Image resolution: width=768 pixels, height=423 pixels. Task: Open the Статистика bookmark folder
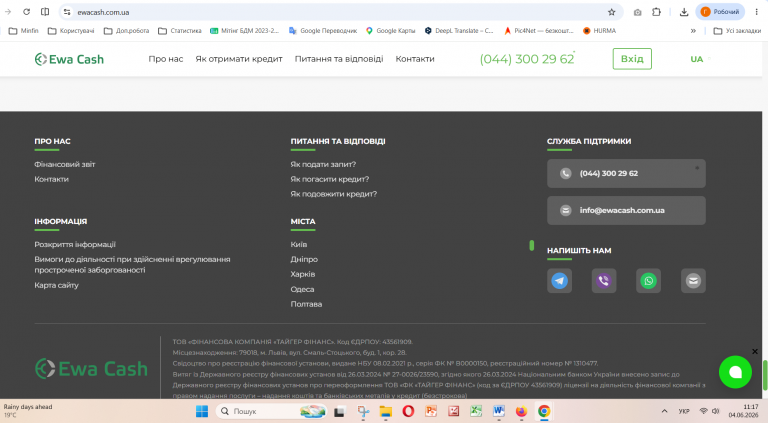(180, 30)
